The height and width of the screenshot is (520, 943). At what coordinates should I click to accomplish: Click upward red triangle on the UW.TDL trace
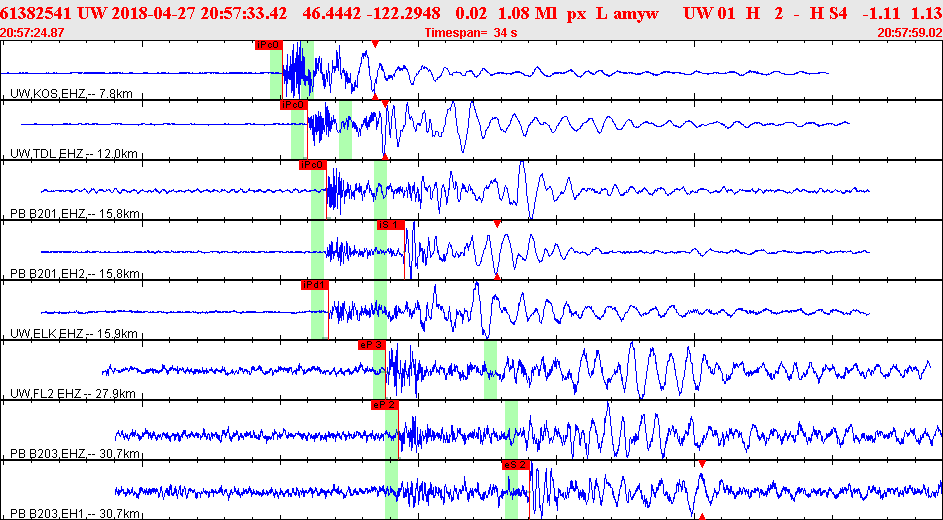pyautogui.click(x=385, y=156)
